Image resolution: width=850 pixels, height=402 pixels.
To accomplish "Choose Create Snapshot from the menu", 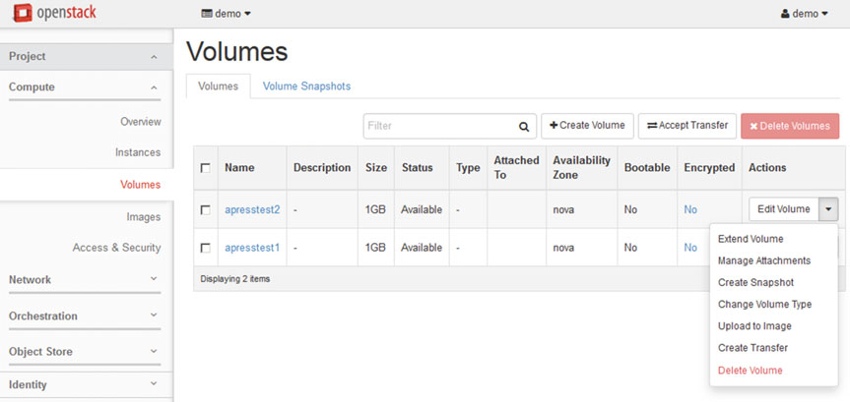I will pos(756,282).
